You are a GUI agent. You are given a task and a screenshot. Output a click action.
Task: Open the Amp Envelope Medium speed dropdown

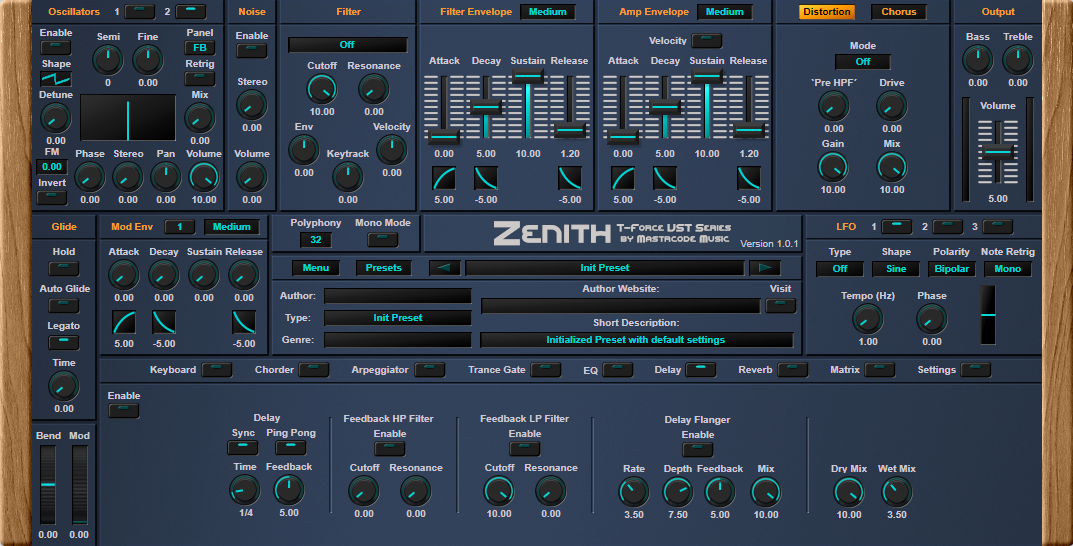725,12
